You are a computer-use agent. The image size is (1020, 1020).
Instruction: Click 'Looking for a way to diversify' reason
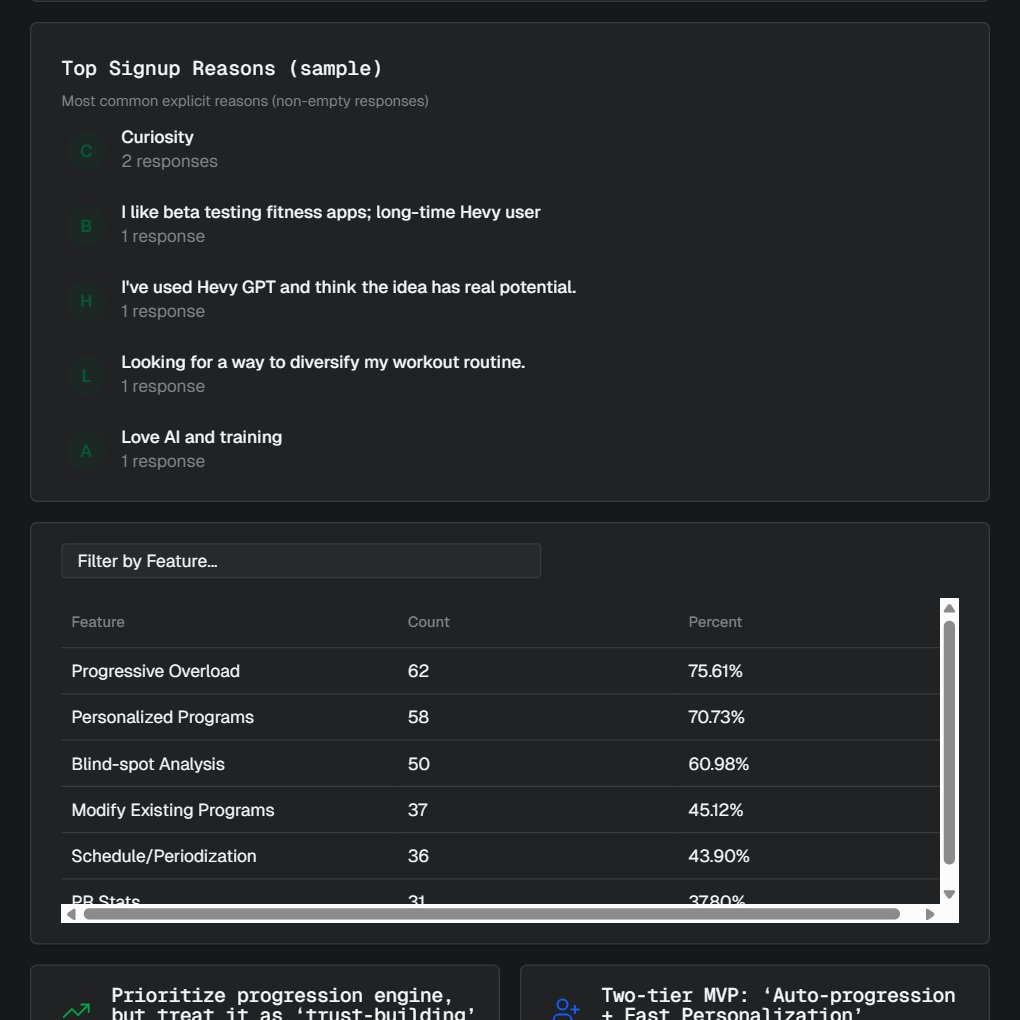tap(323, 362)
